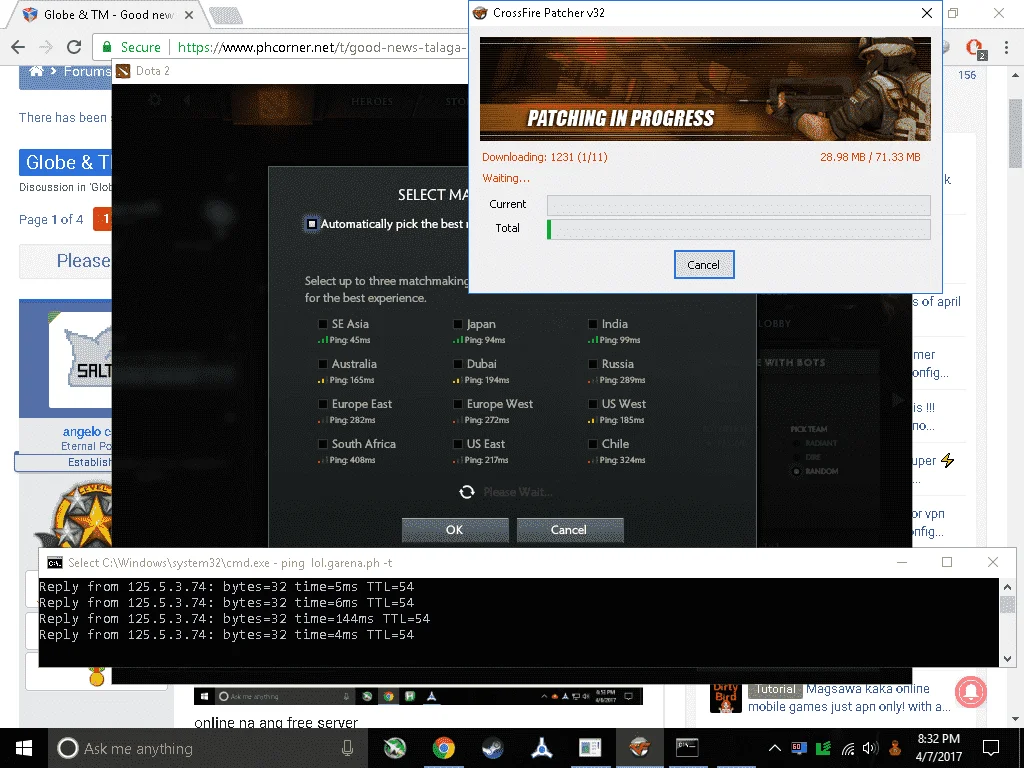Image resolution: width=1024 pixels, height=768 pixels.
Task: Check the US West region box
Action: pyautogui.click(x=592, y=404)
